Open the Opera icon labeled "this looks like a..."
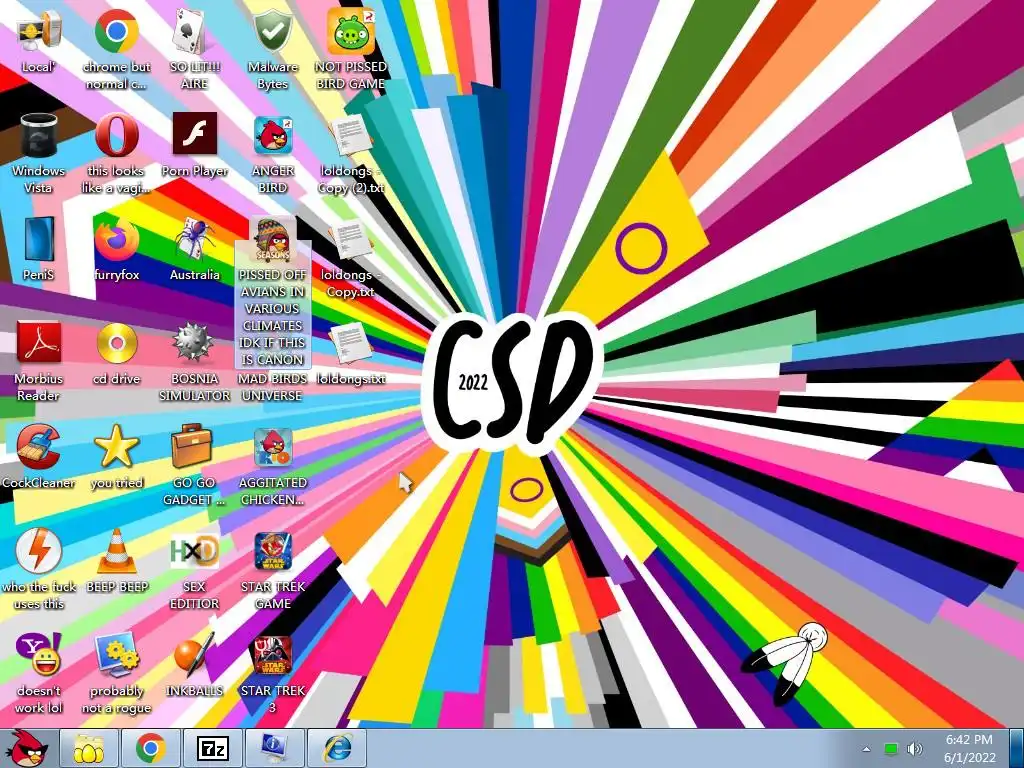This screenshot has width=1024, height=768. [x=116, y=136]
